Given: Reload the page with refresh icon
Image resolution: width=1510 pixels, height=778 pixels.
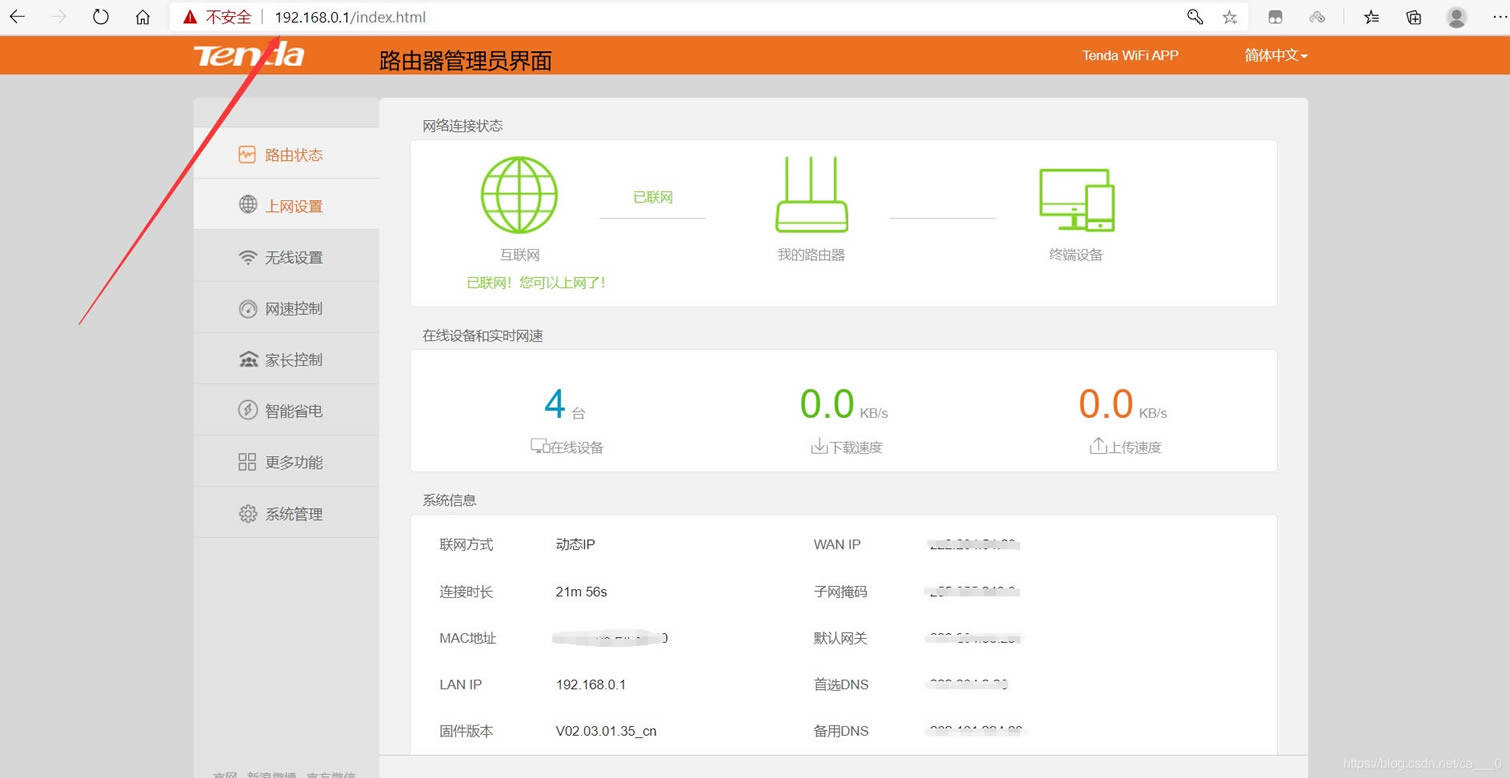Looking at the screenshot, I should (101, 17).
